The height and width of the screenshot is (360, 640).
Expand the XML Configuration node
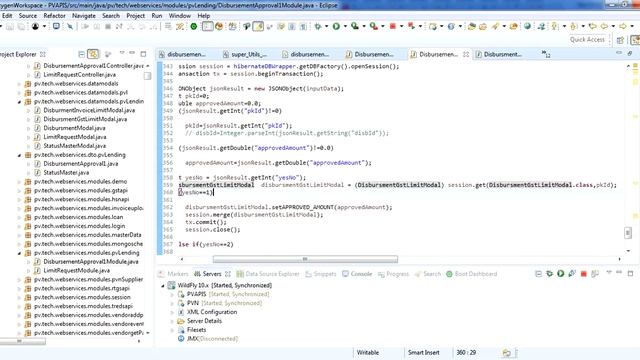172,312
